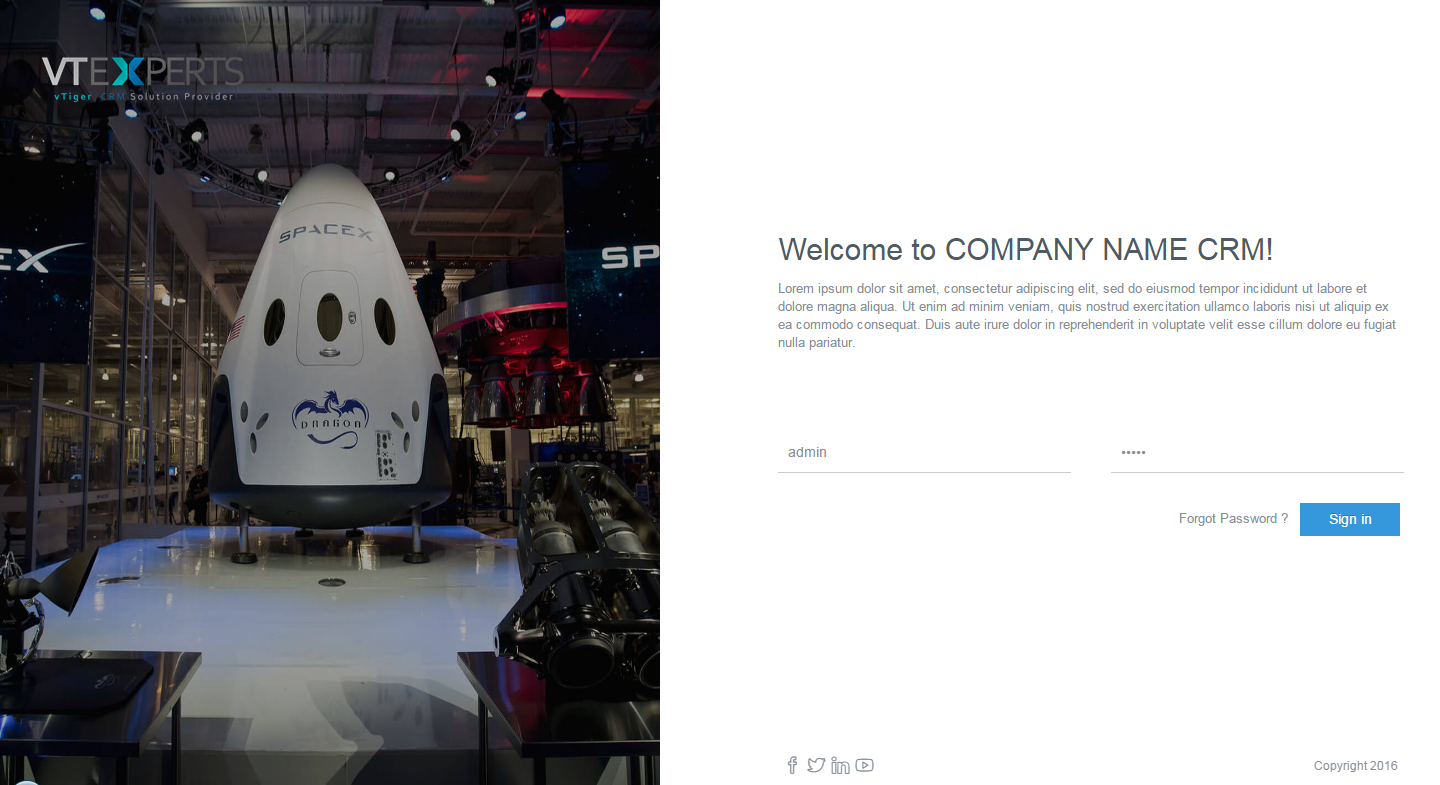The width and height of the screenshot is (1440, 785).
Task: Click the Lorem ipsum description paragraph
Action: click(x=1087, y=315)
